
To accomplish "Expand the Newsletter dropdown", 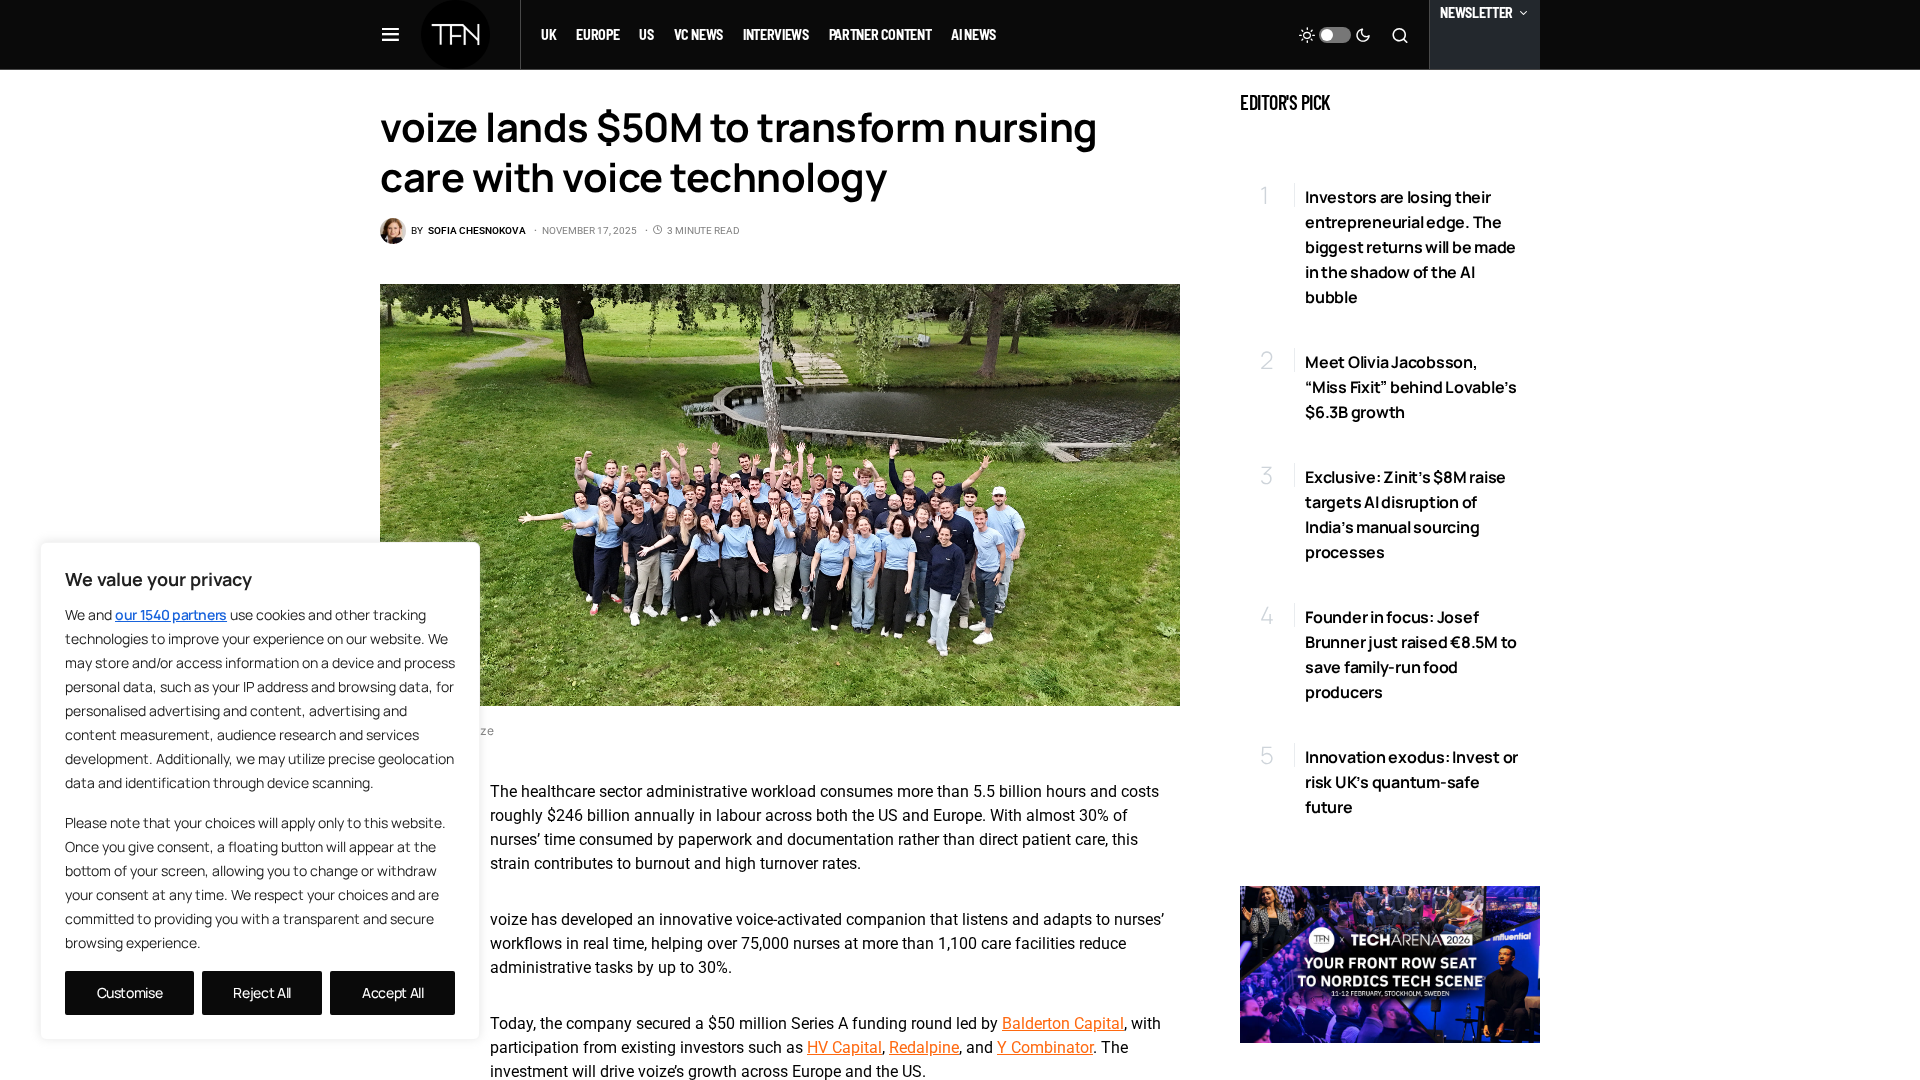I will (x=1483, y=13).
